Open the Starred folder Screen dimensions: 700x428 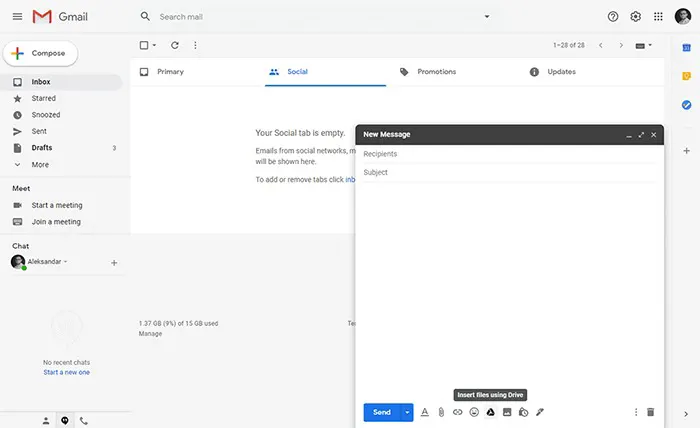pos(61,98)
